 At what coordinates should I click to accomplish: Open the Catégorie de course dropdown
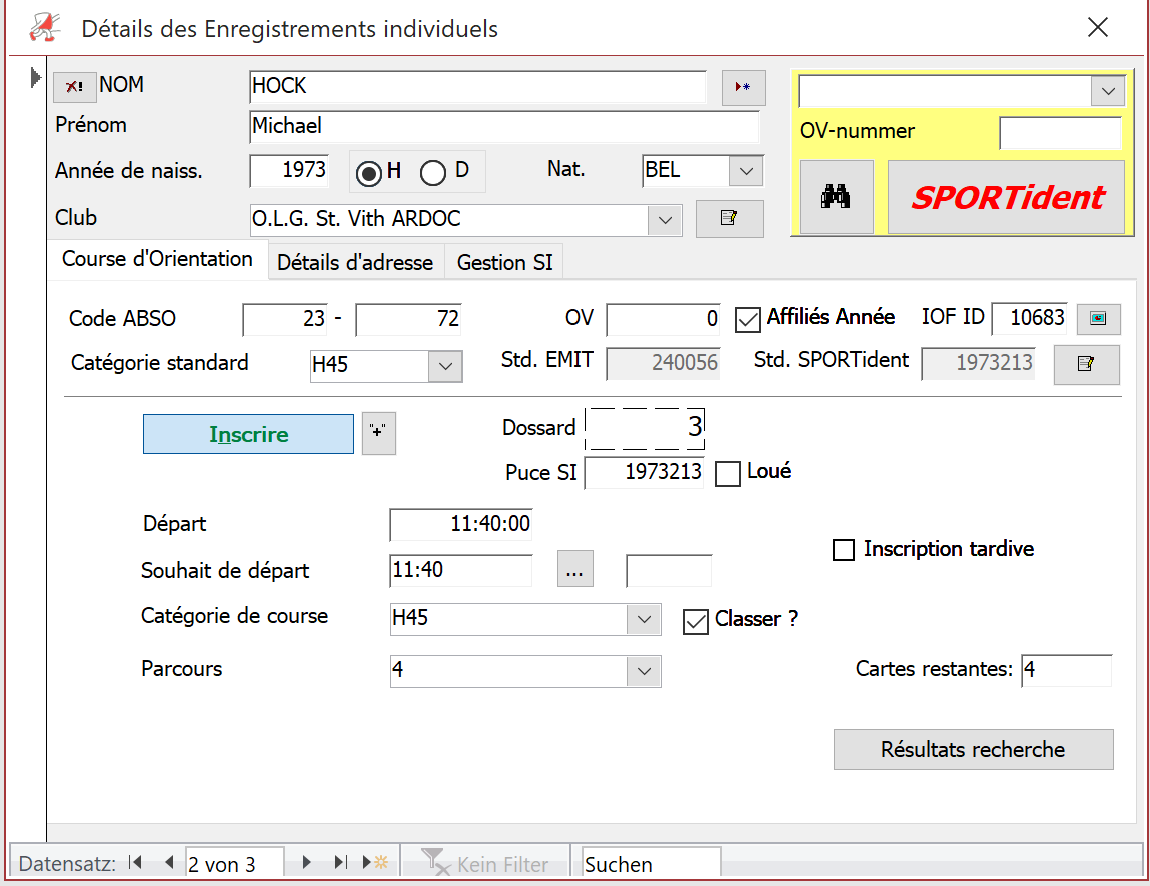tap(644, 619)
